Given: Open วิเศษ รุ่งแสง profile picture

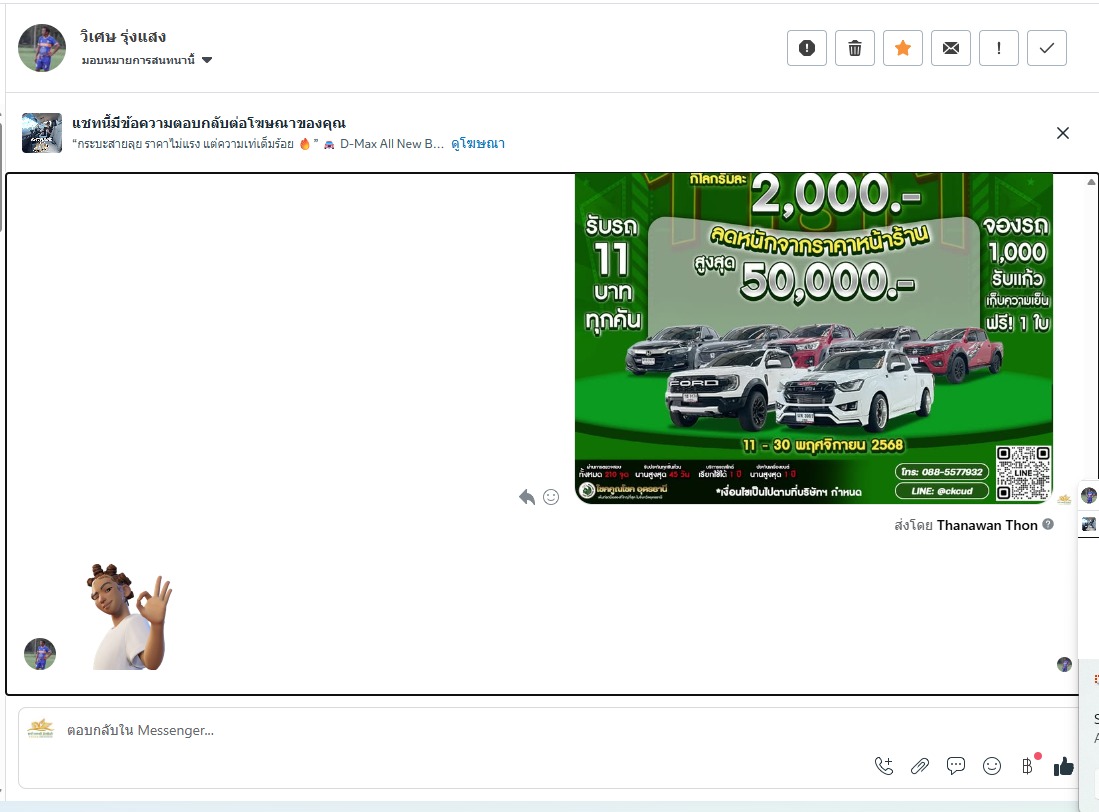Looking at the screenshot, I should pos(41,48).
